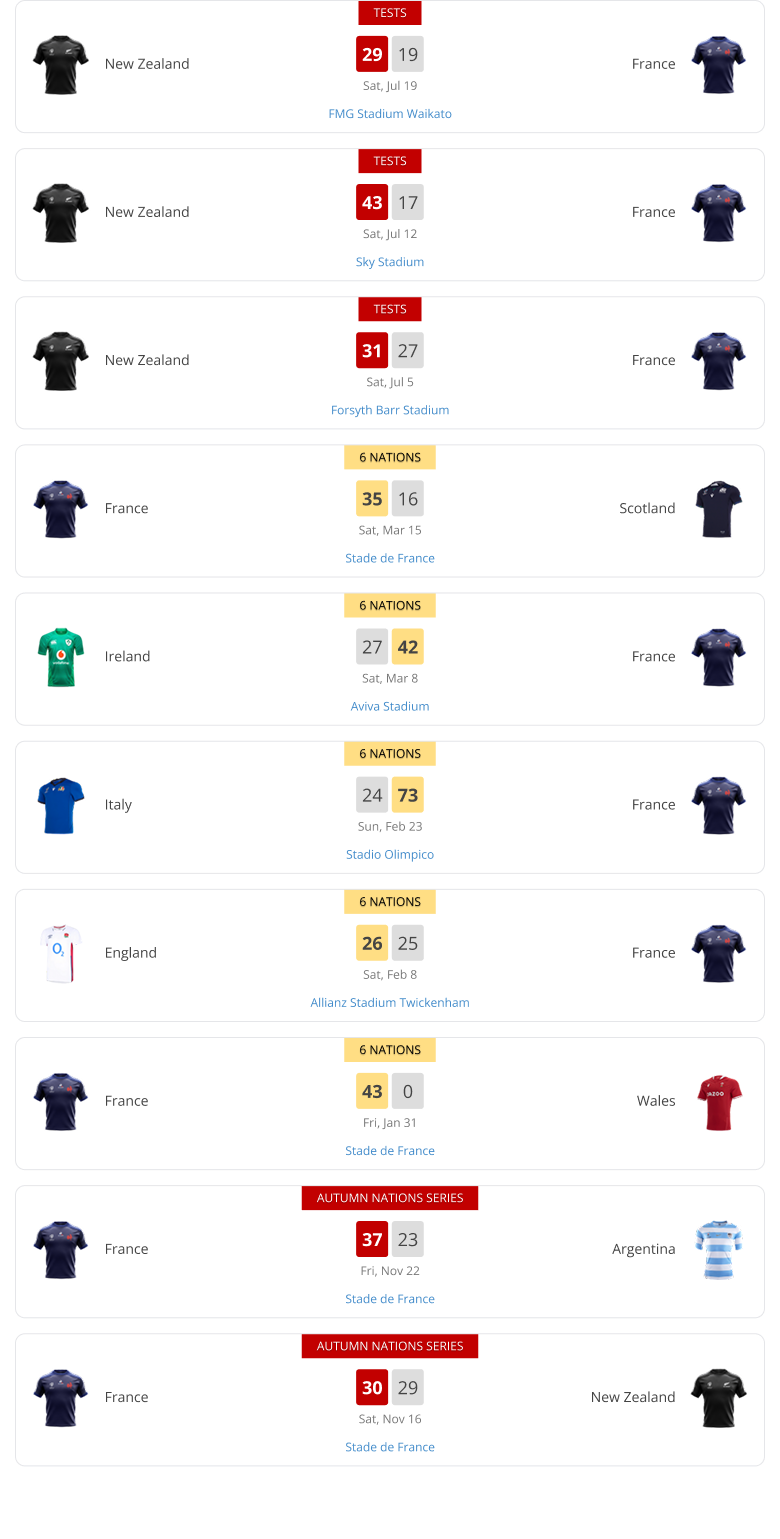This screenshot has width=780, height=1539.
Task: Open FMG Stadium Waikato link
Action: tap(390, 114)
